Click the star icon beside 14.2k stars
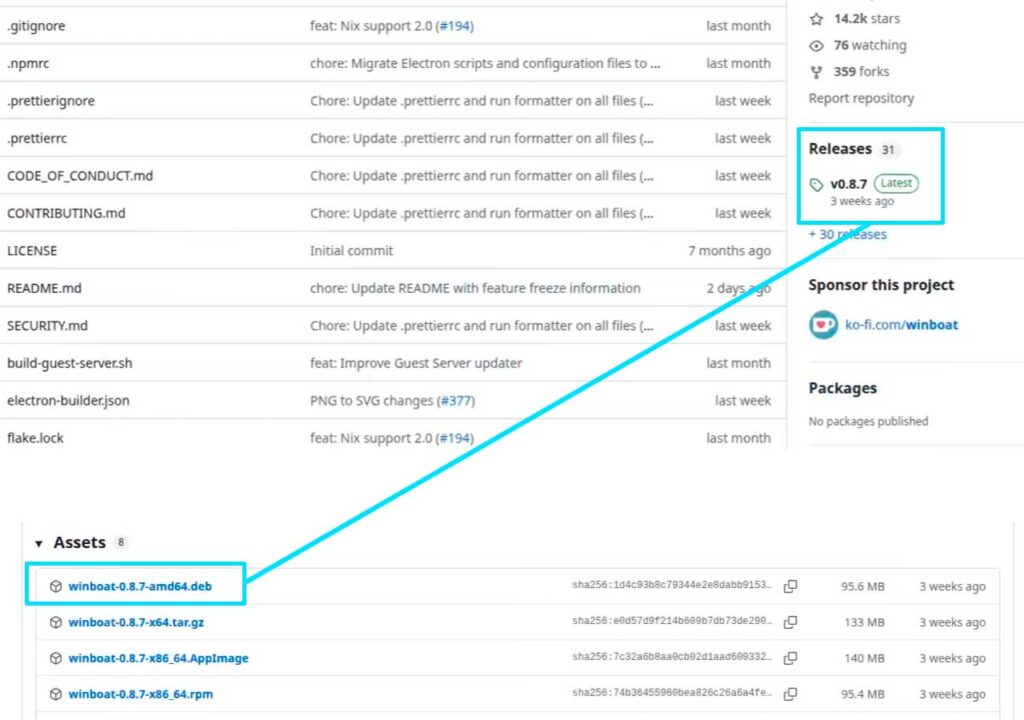This screenshot has height=720, width=1024. coord(816,19)
